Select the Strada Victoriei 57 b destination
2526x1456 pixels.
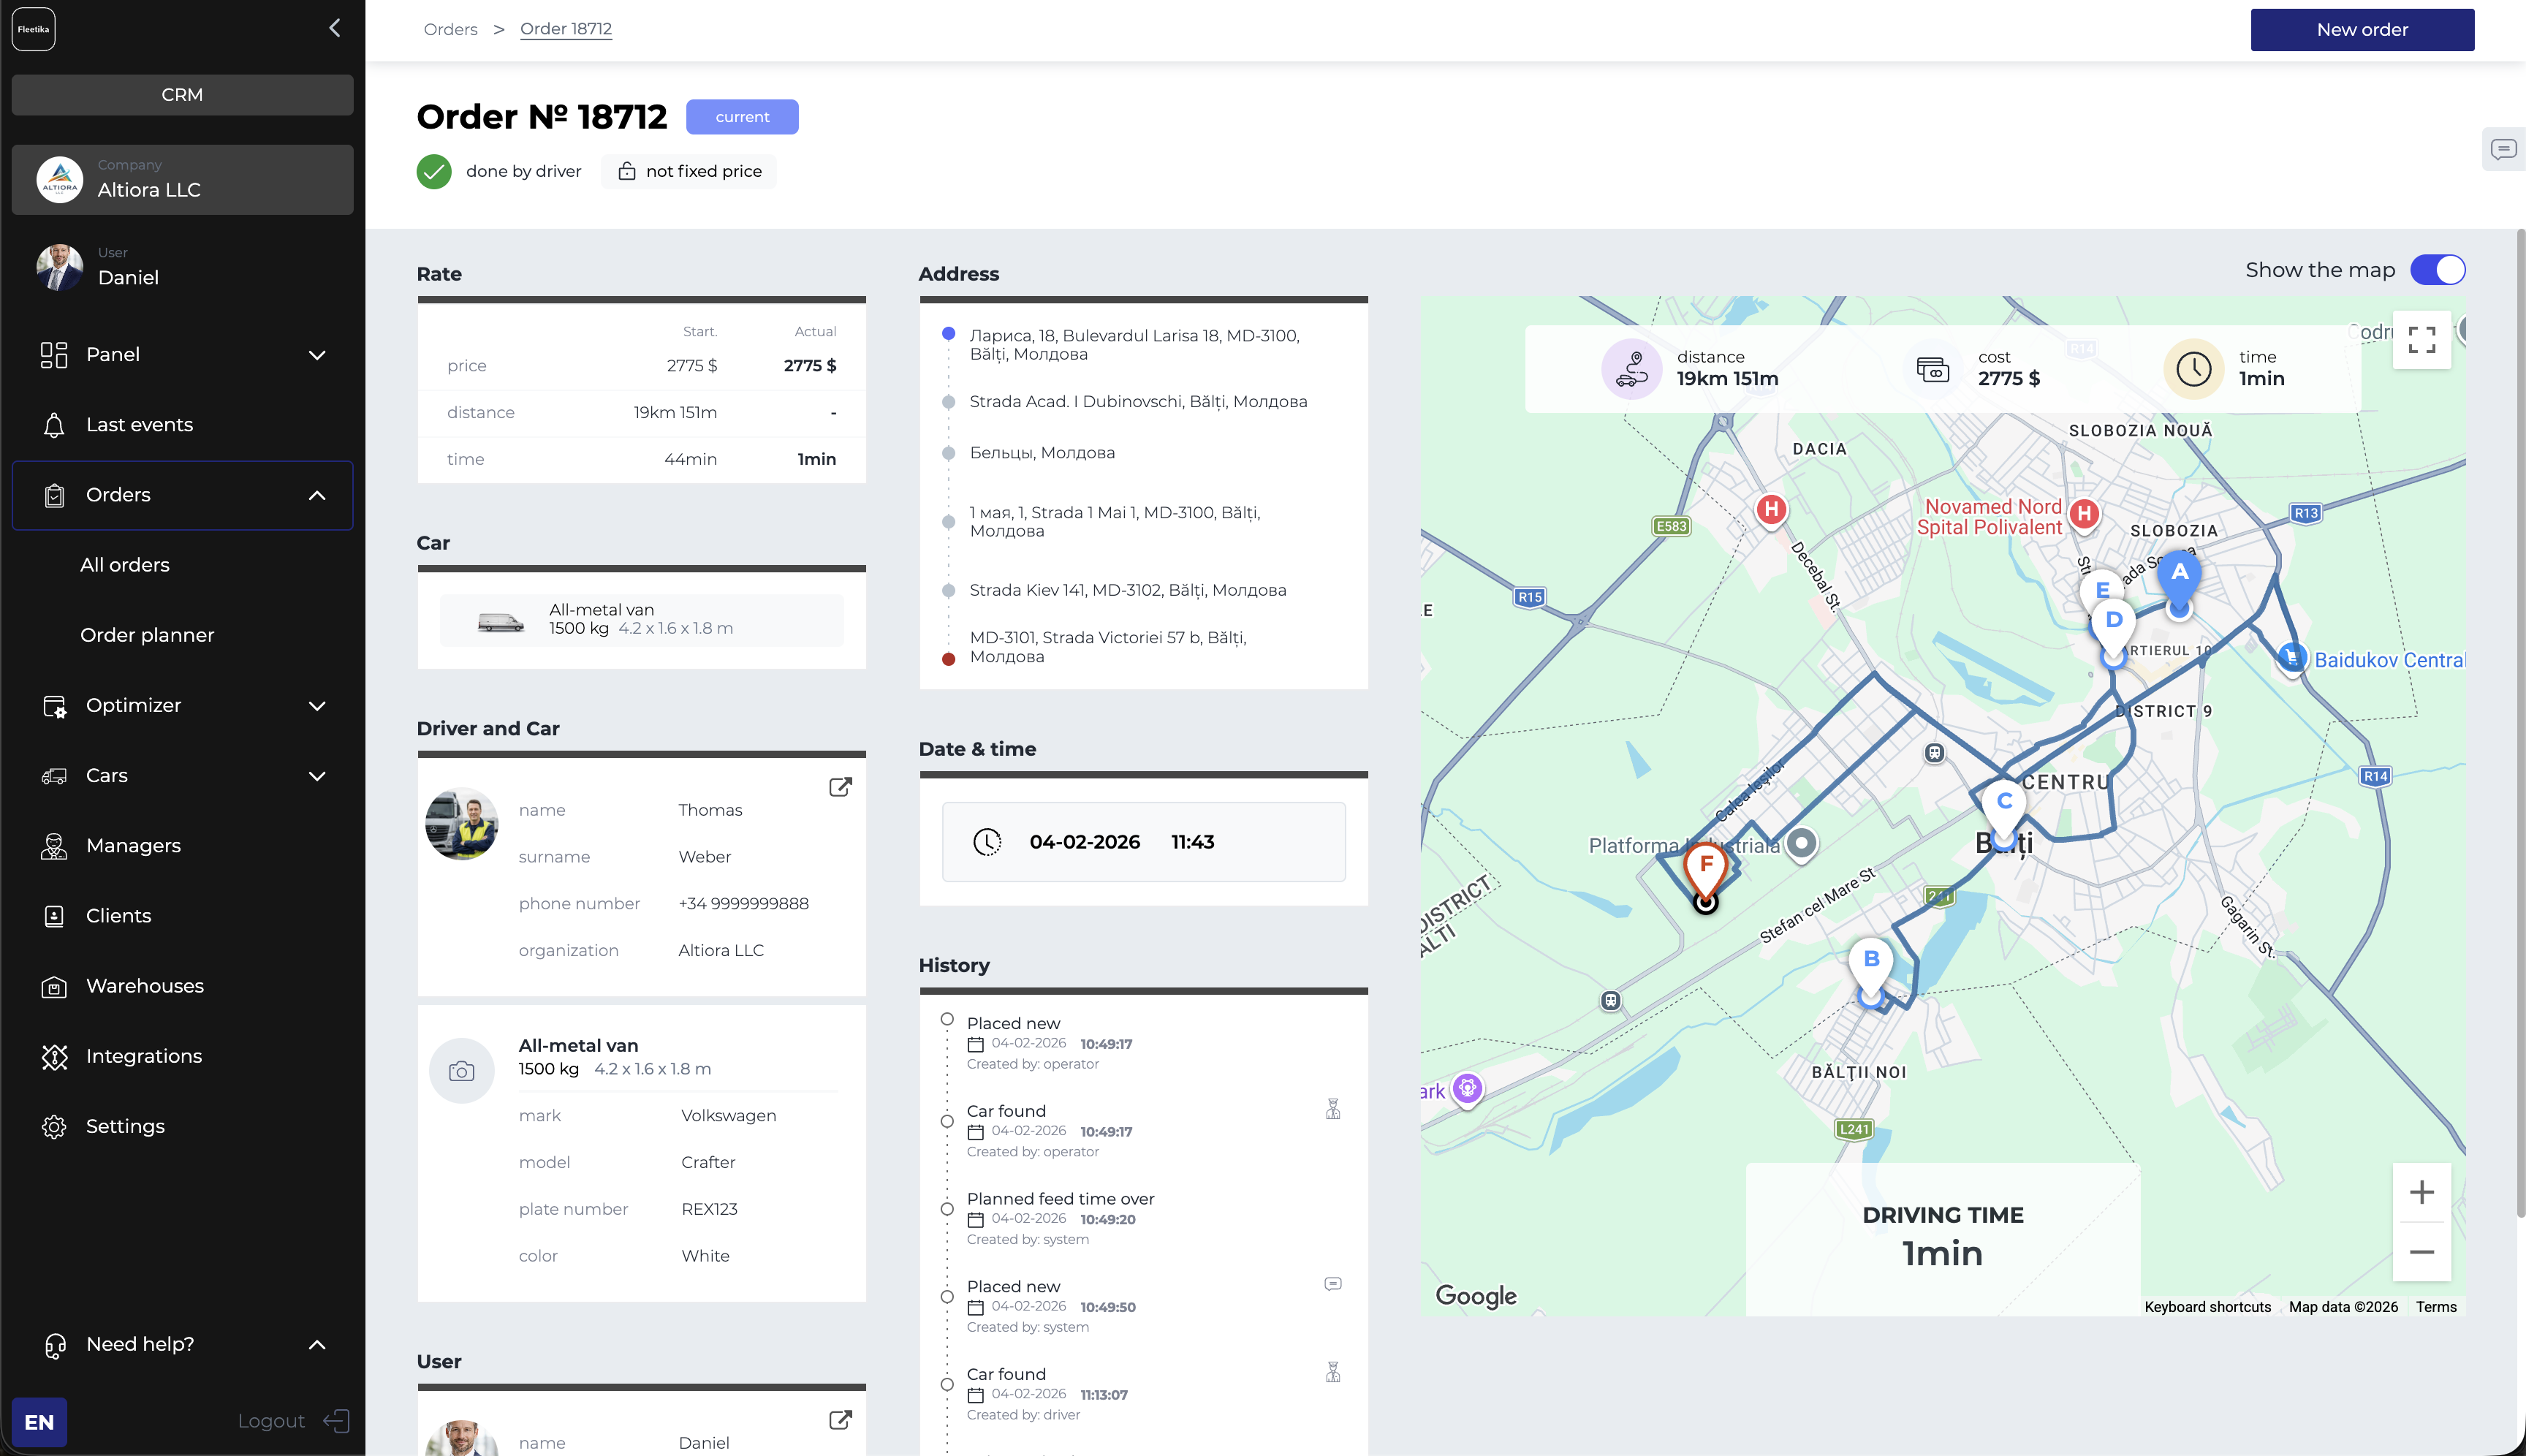(1108, 647)
